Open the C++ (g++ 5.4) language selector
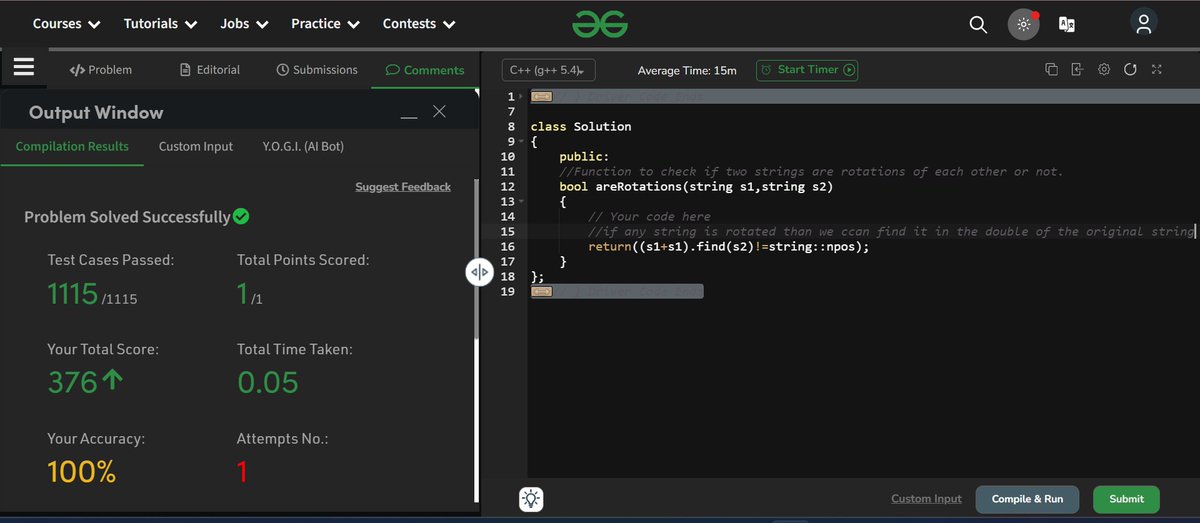 click(549, 70)
